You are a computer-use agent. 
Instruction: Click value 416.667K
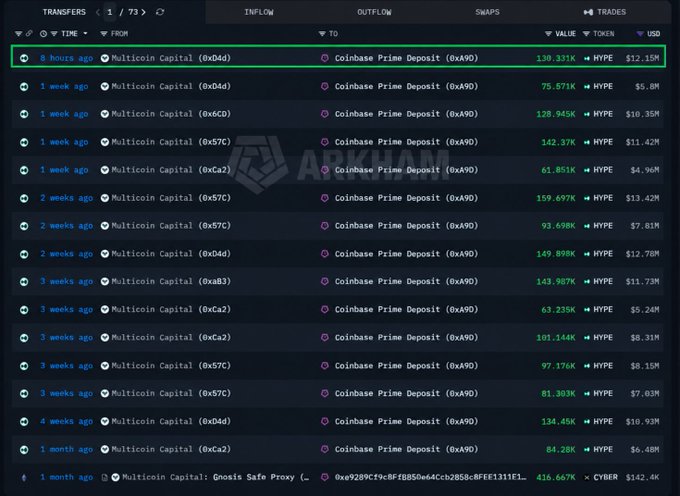(556, 477)
